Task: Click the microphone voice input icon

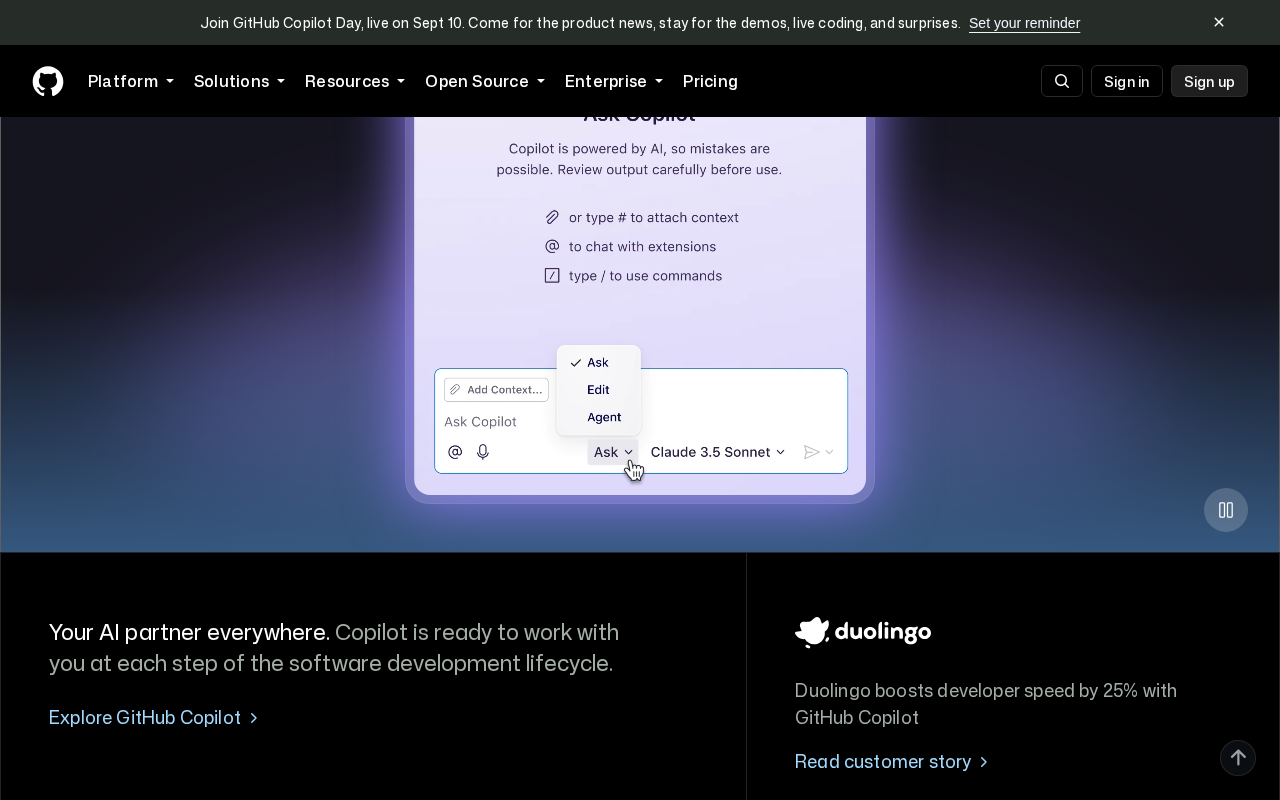Action: tap(483, 452)
